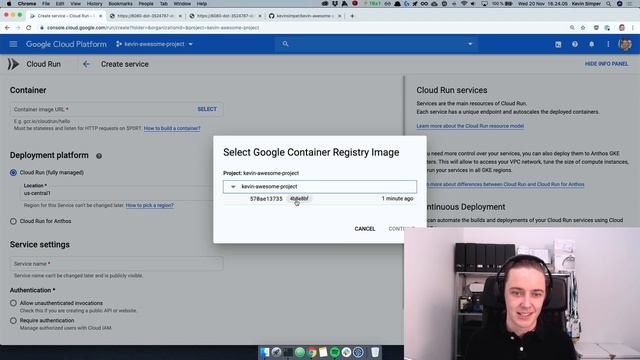Image resolution: width=640 pixels, height=360 pixels.
Task: Click the shield extension icon in toolbar
Action: (x=596, y=28)
